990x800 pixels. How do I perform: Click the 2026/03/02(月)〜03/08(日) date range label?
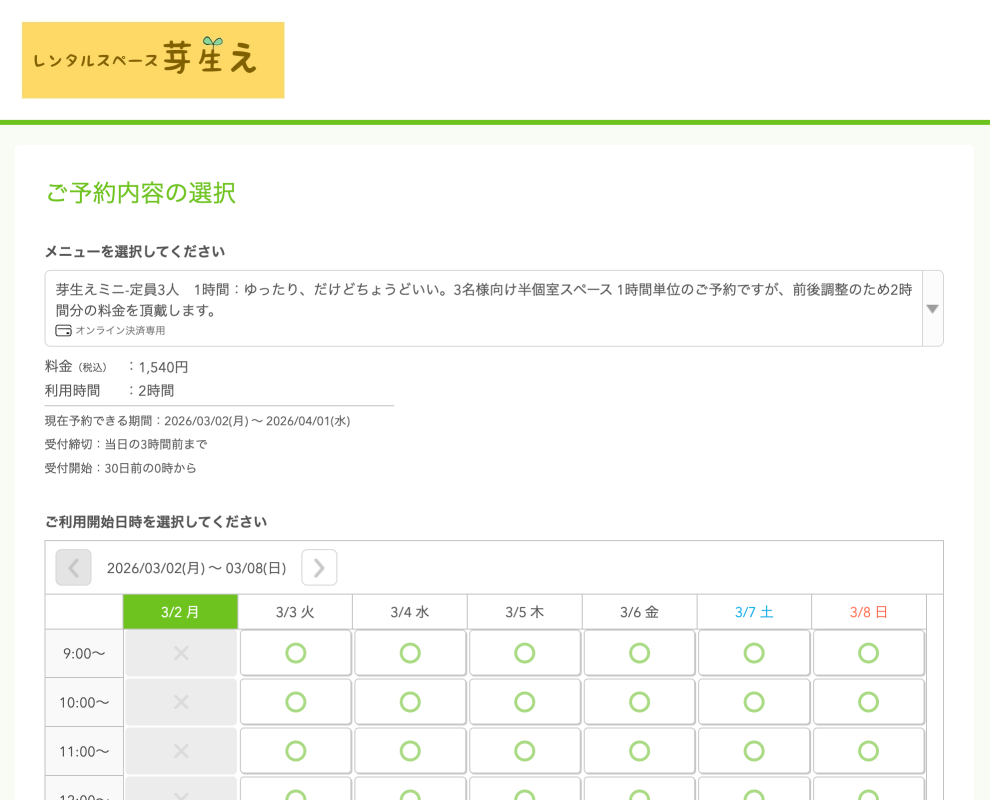196,568
